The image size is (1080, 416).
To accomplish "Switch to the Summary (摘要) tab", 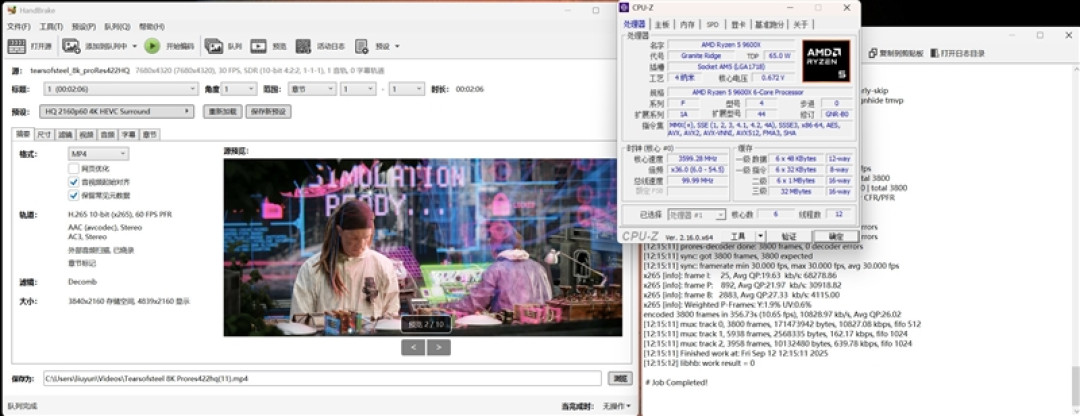I will pyautogui.click(x=23, y=133).
